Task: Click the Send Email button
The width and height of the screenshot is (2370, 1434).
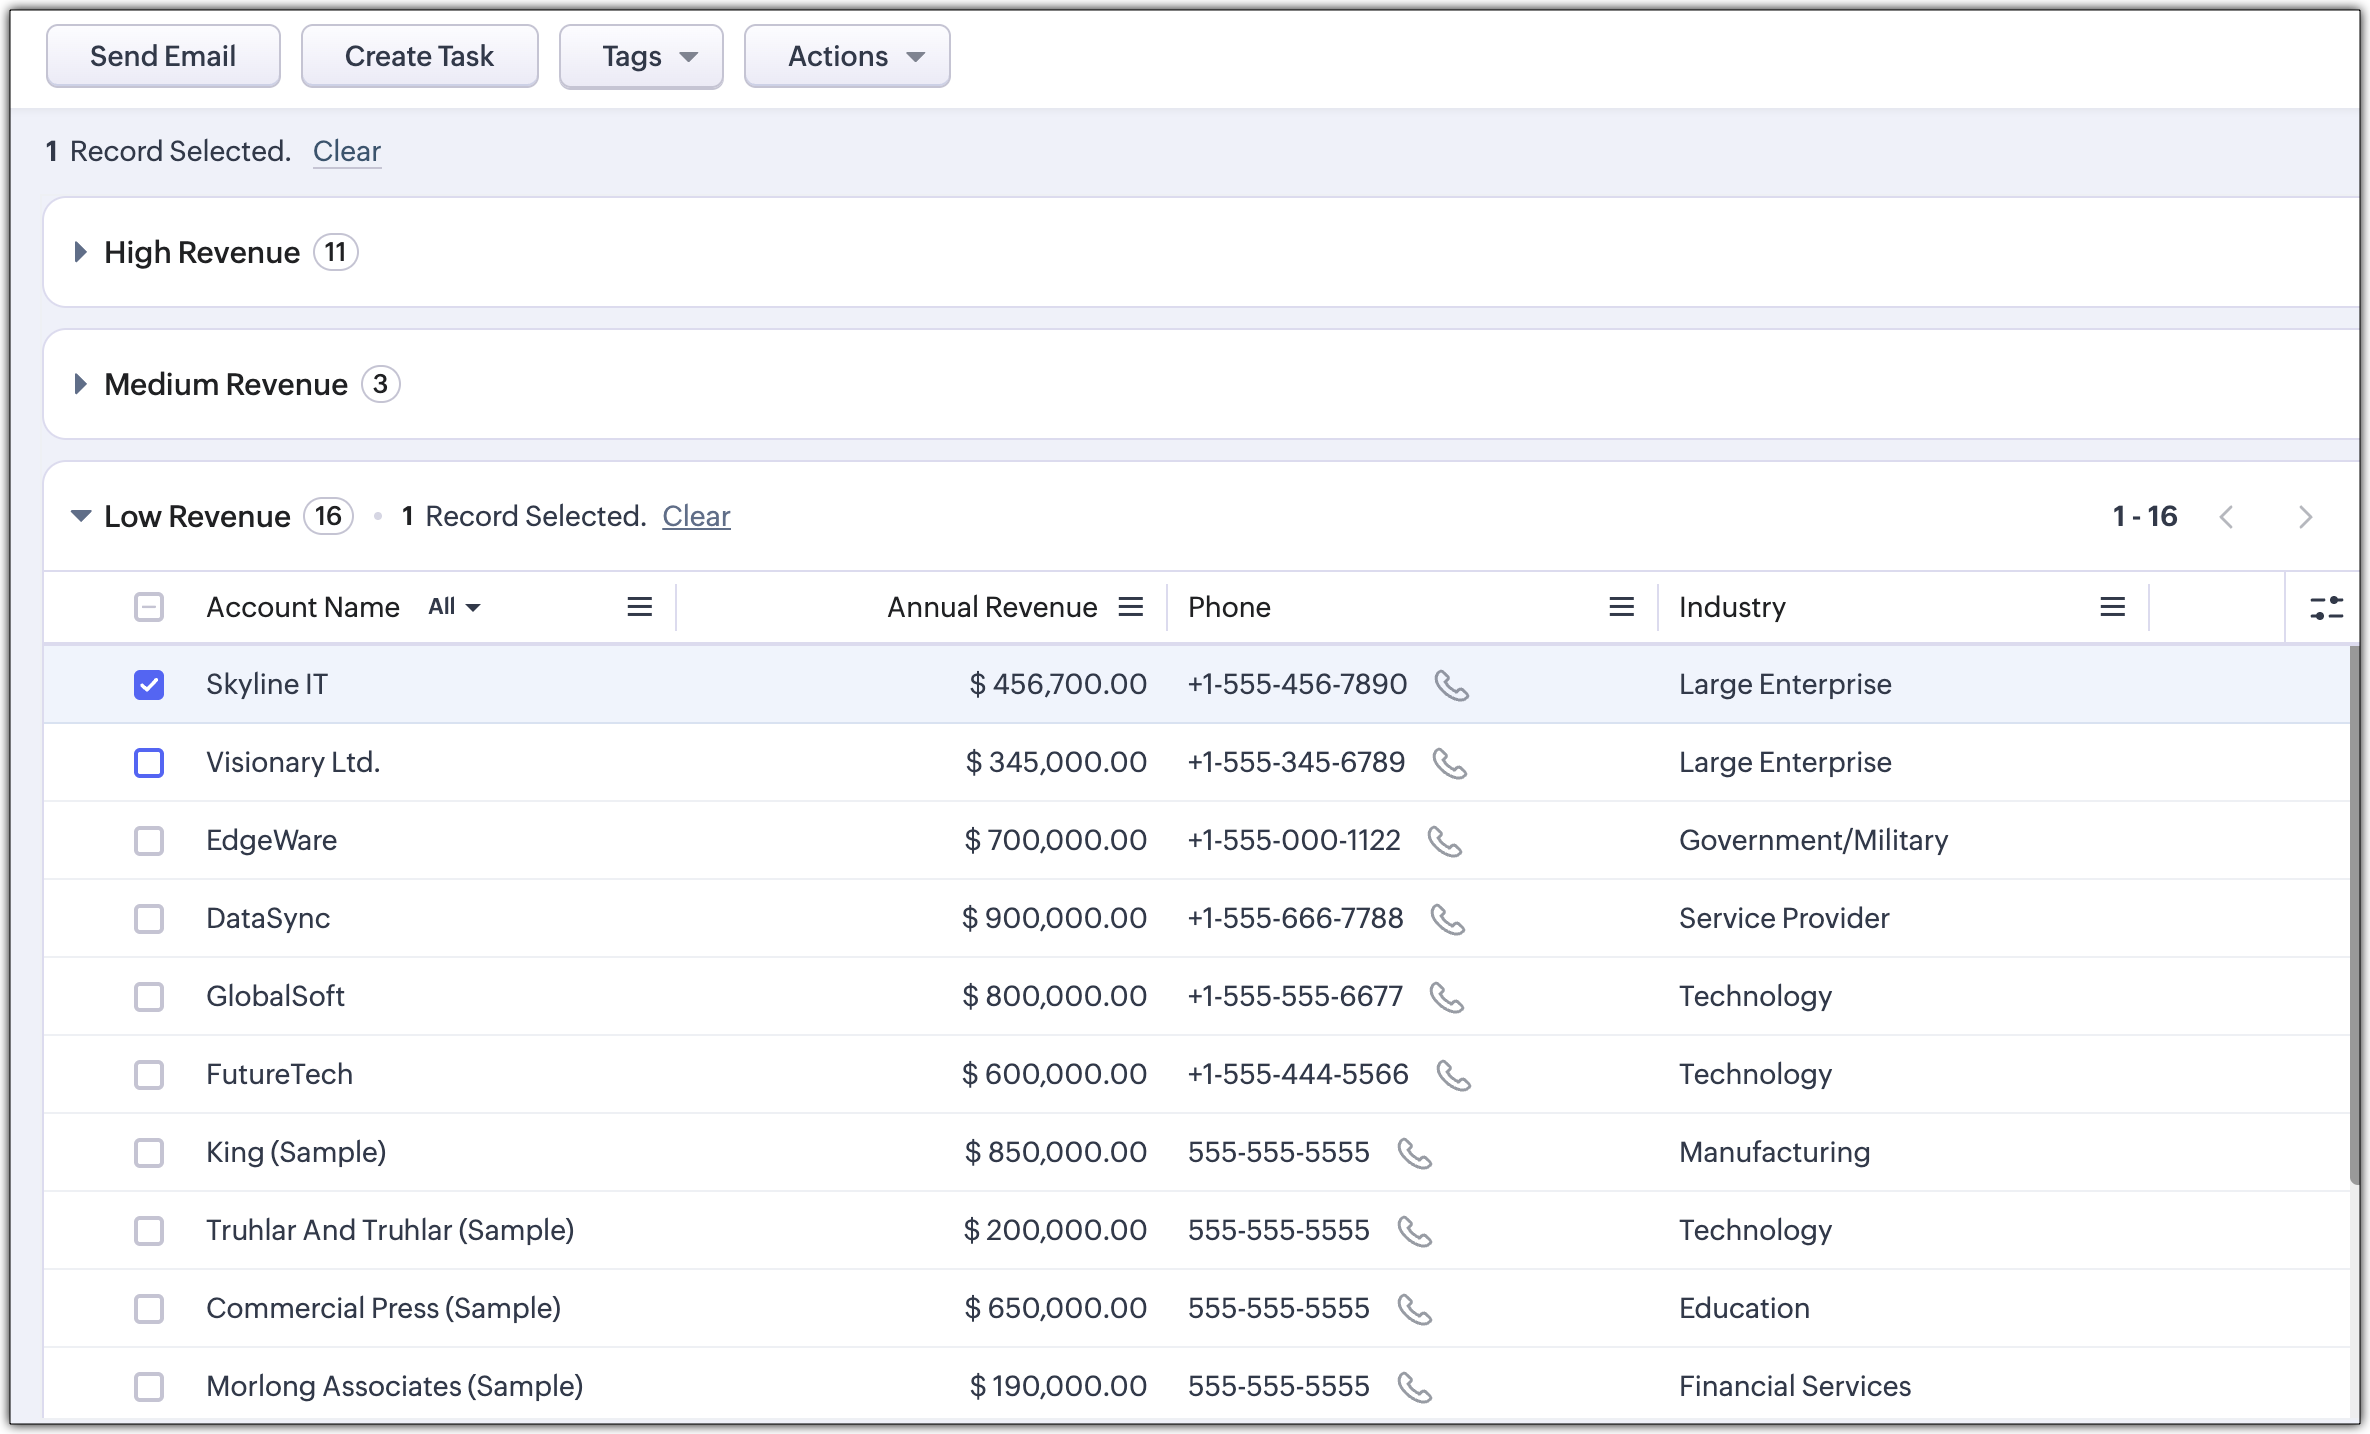Action: point(163,57)
